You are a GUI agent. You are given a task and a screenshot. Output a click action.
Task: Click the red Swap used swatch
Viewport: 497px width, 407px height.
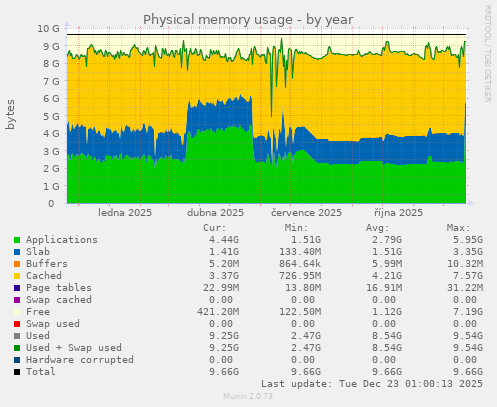(17, 324)
